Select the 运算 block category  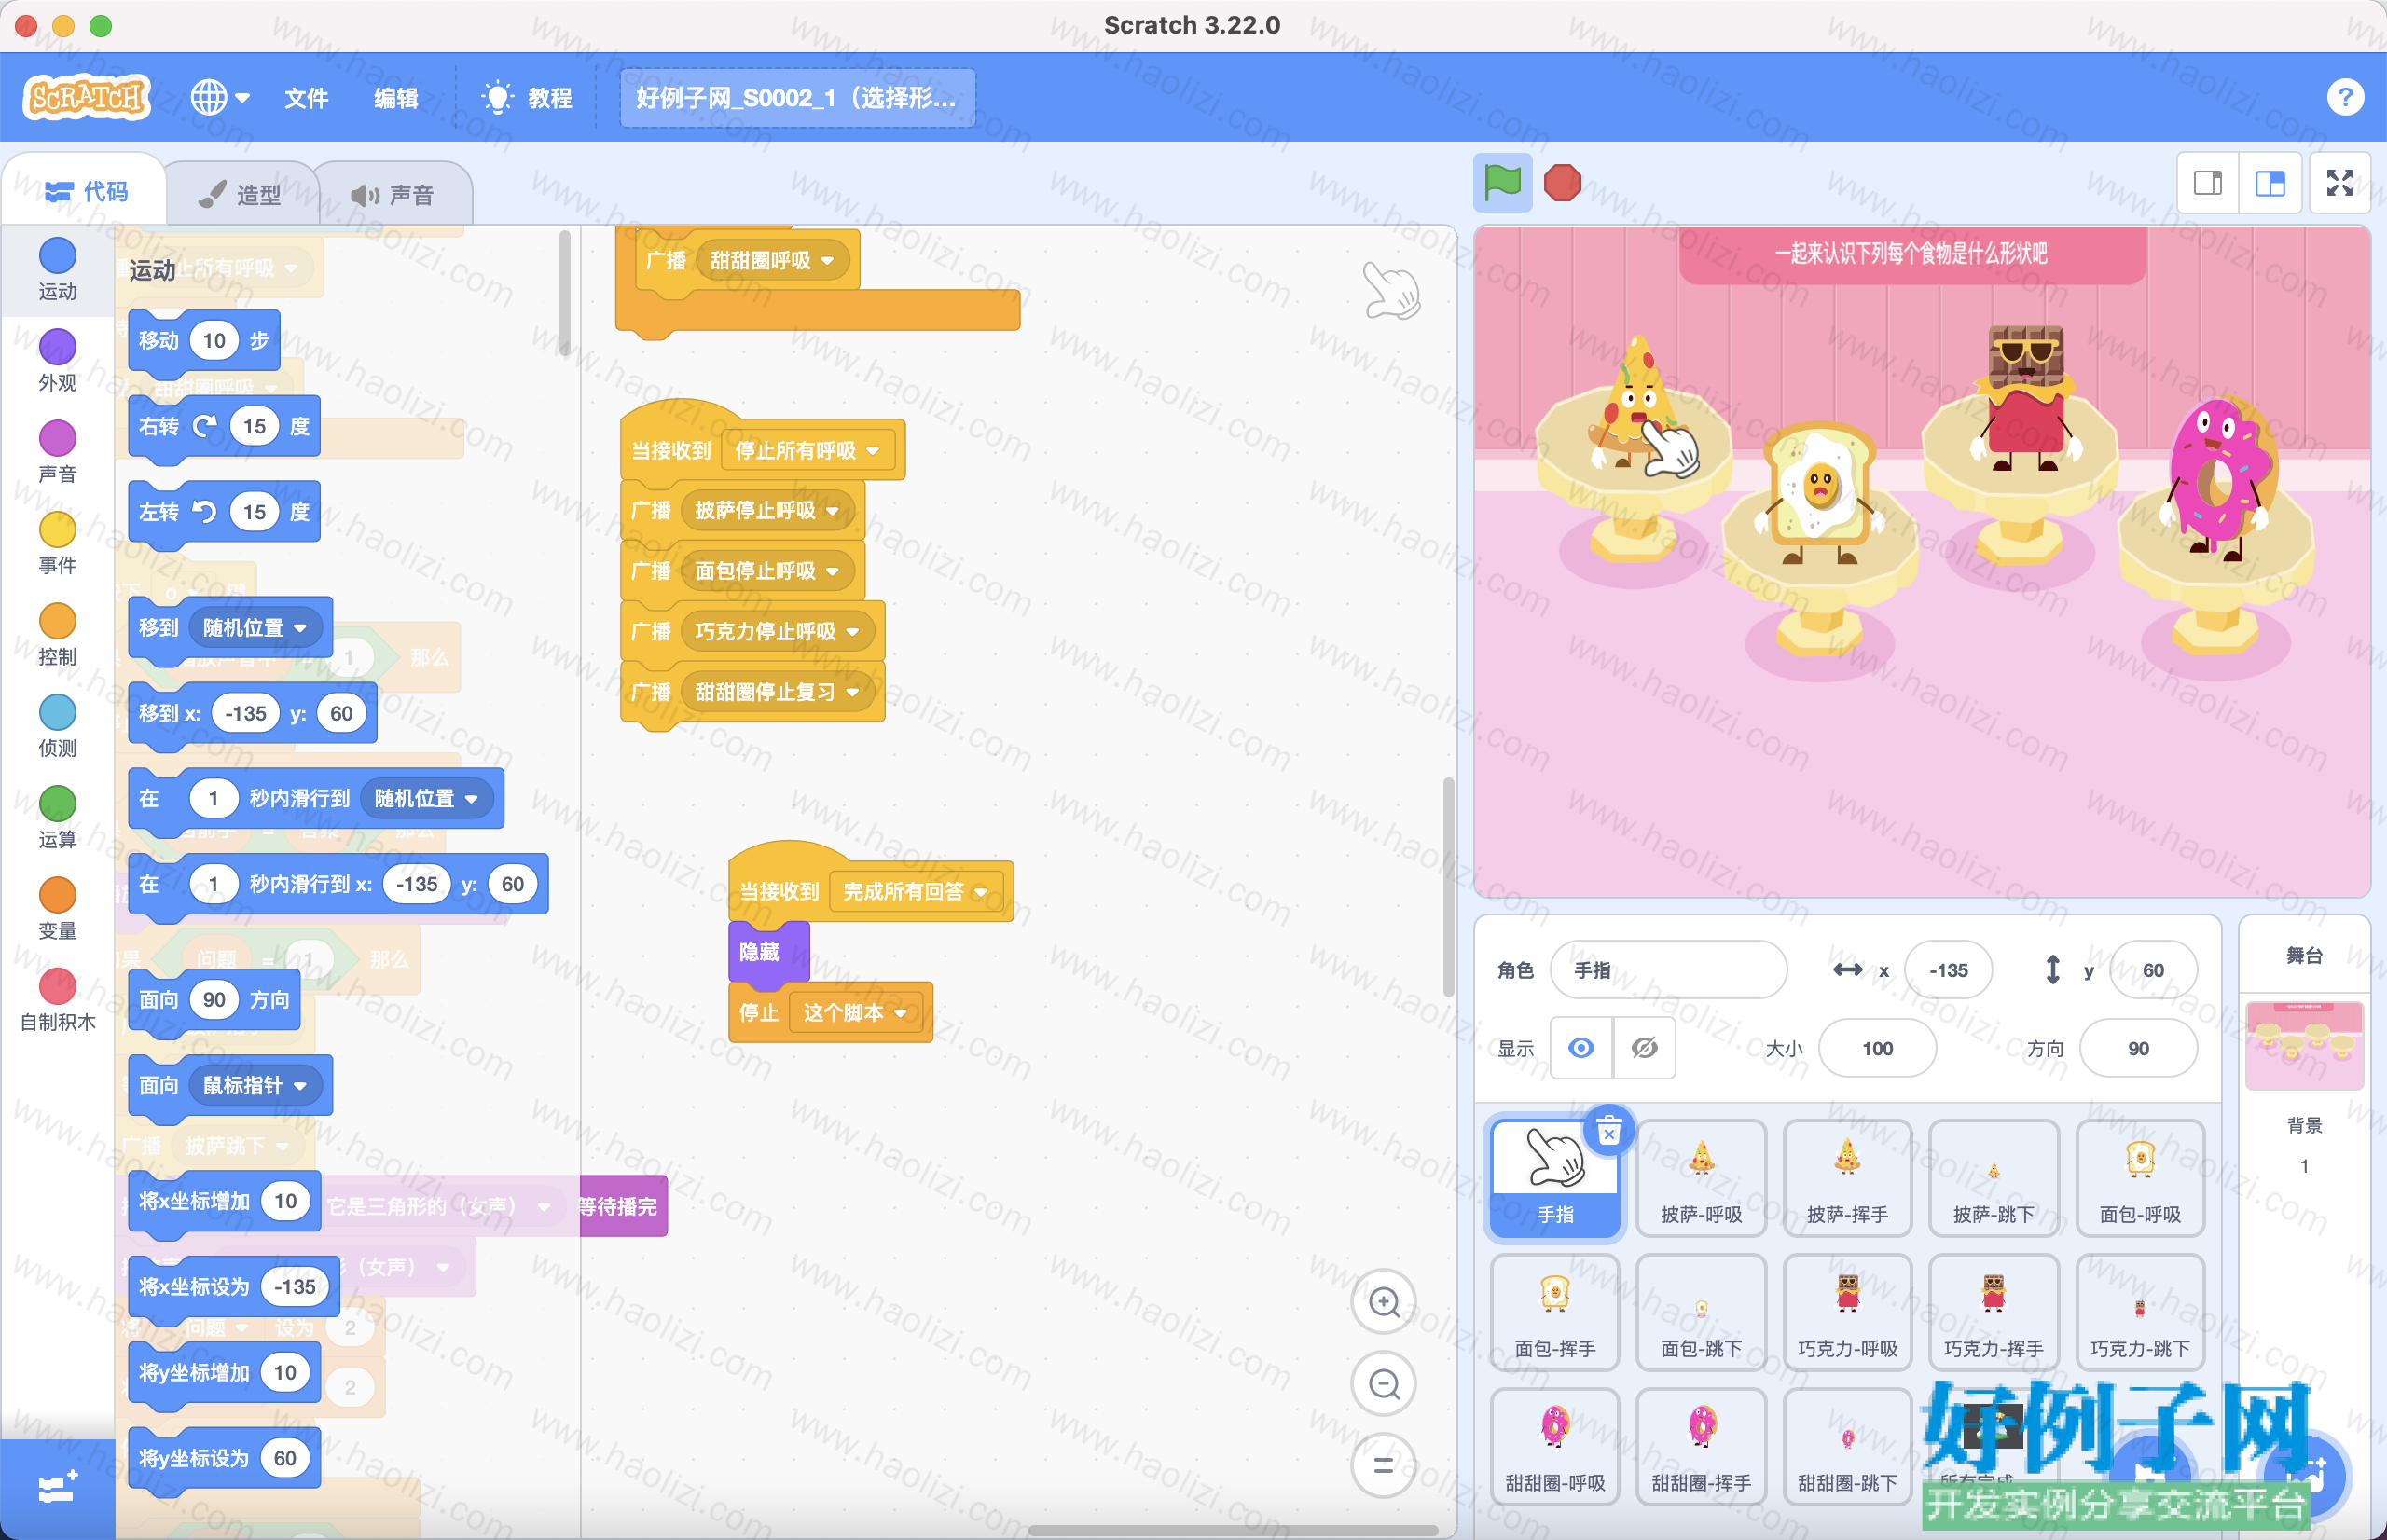click(x=57, y=818)
